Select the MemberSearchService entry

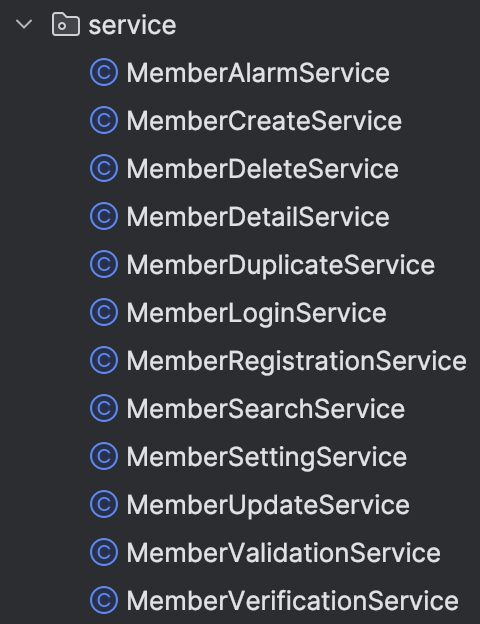(266, 409)
